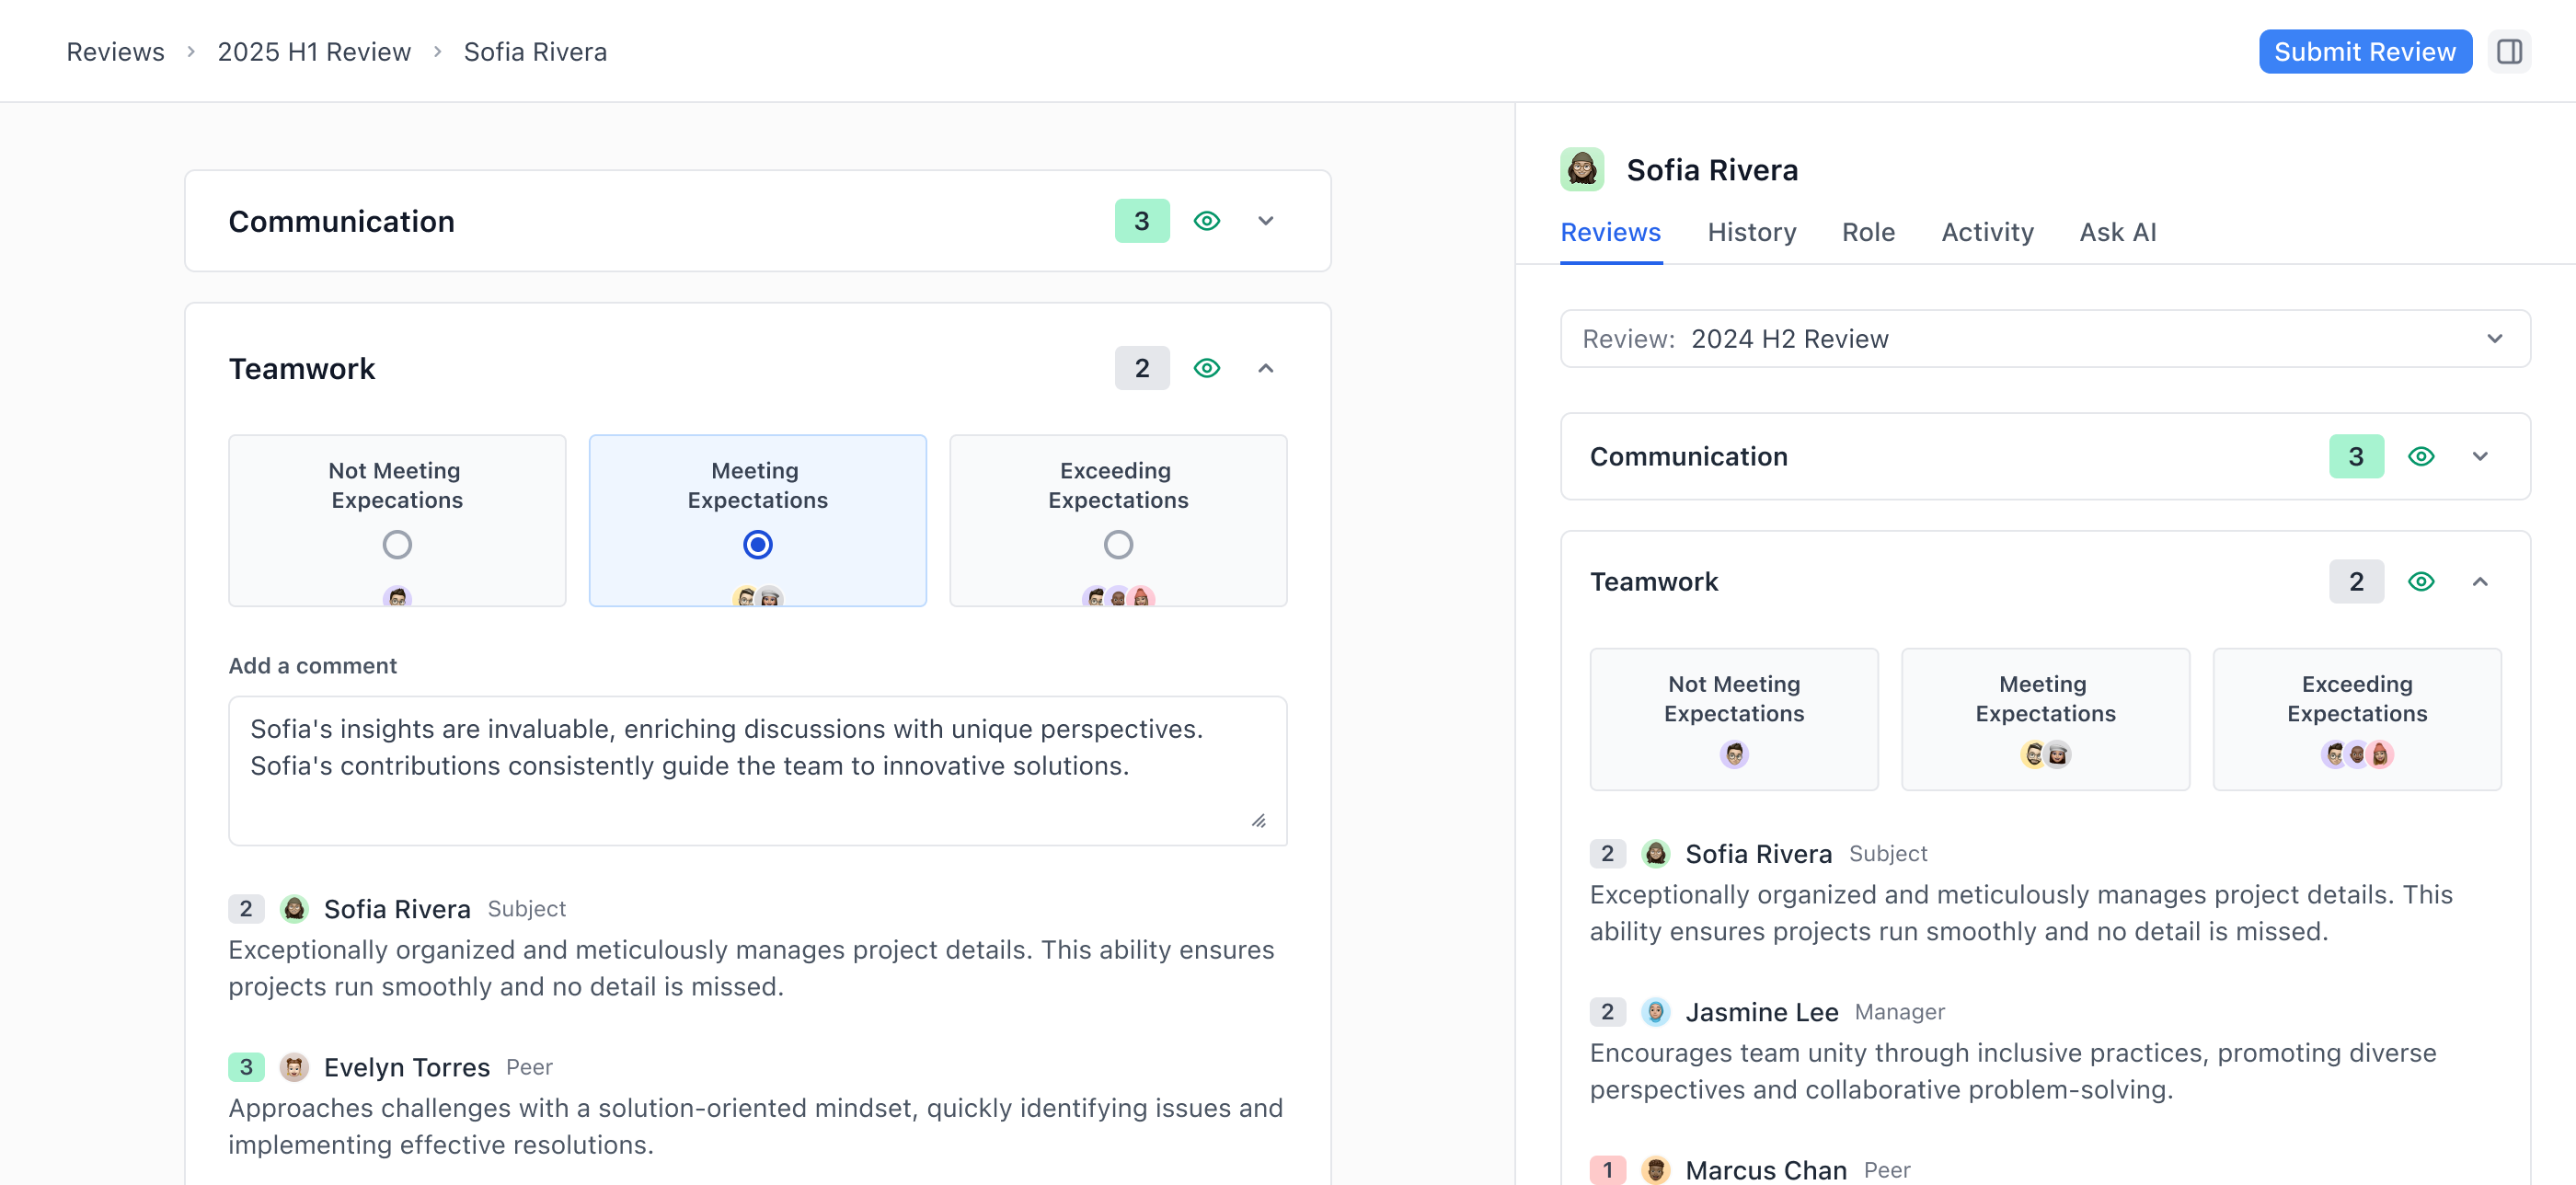2576x1185 pixels.
Task: Click Sofia Rivera's avatar beside her Subject comment
Action: point(294,908)
